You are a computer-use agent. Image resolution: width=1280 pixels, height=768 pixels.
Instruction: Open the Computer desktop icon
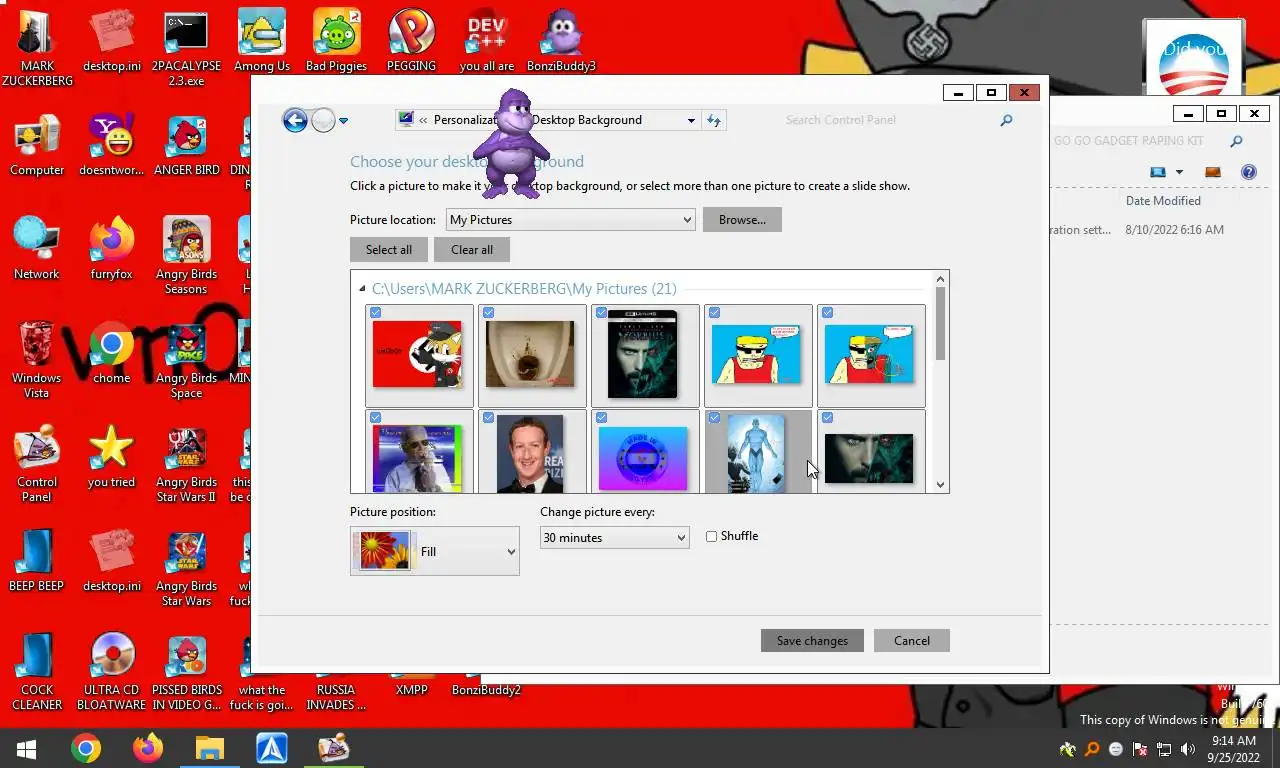(x=37, y=145)
